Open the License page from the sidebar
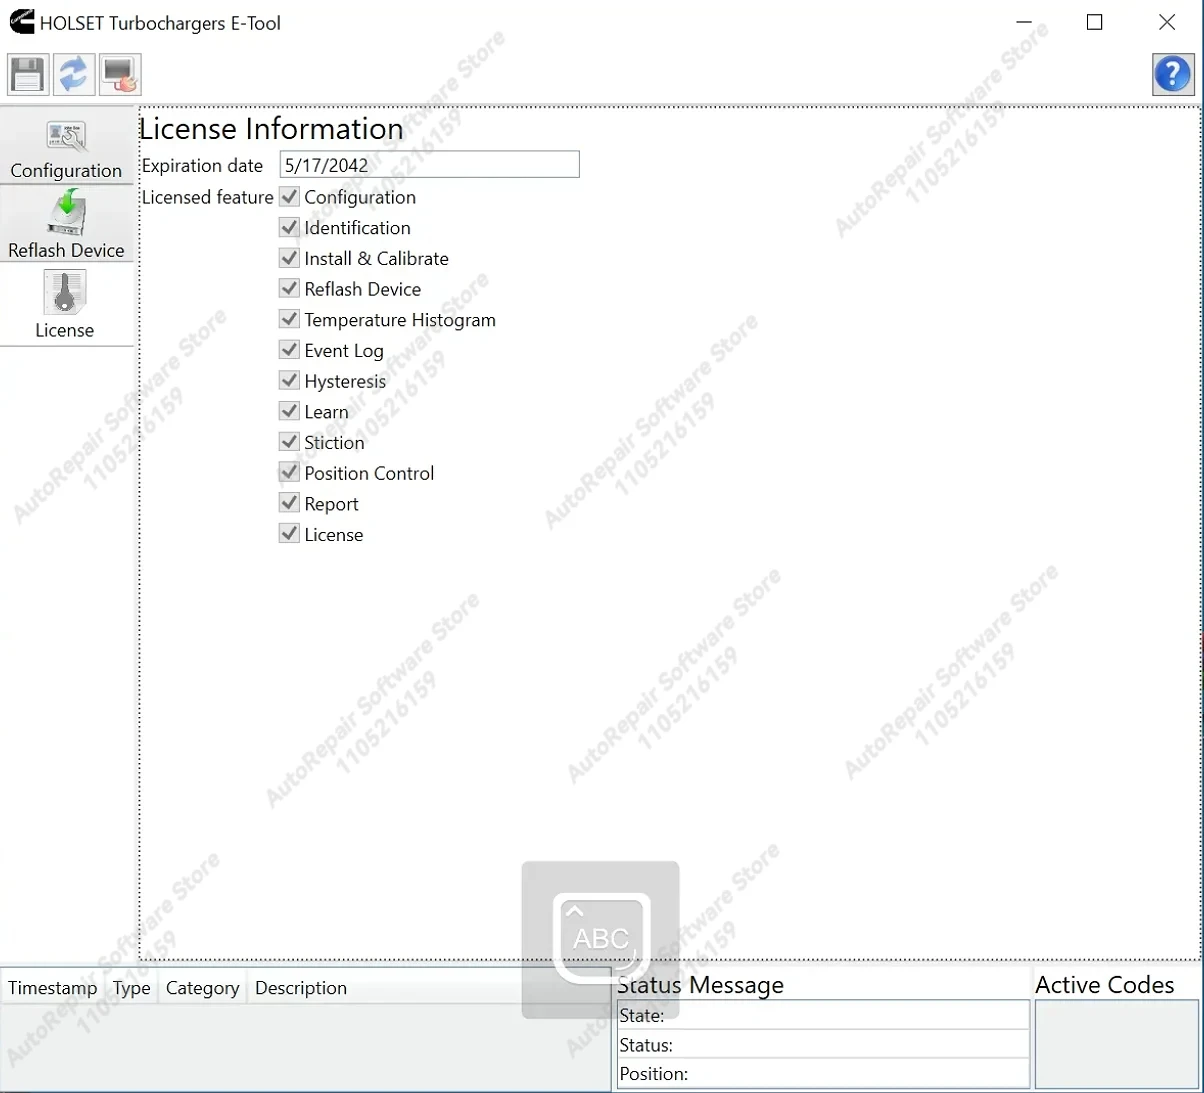Screen dimensions: 1204x1093 click(x=64, y=305)
